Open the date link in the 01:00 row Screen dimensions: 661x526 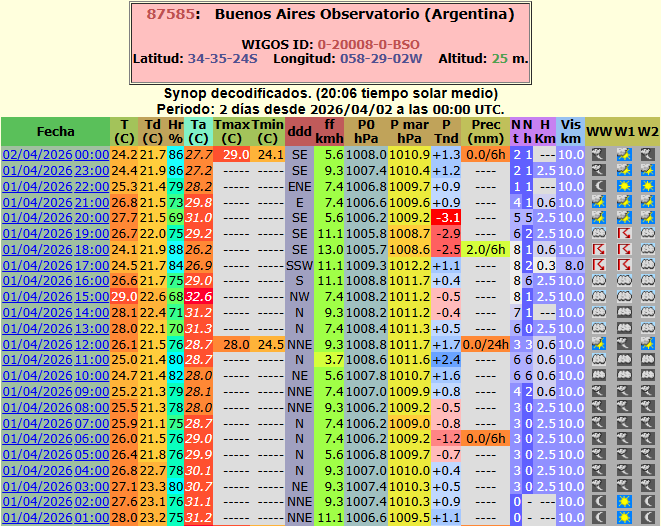[x=38, y=518]
